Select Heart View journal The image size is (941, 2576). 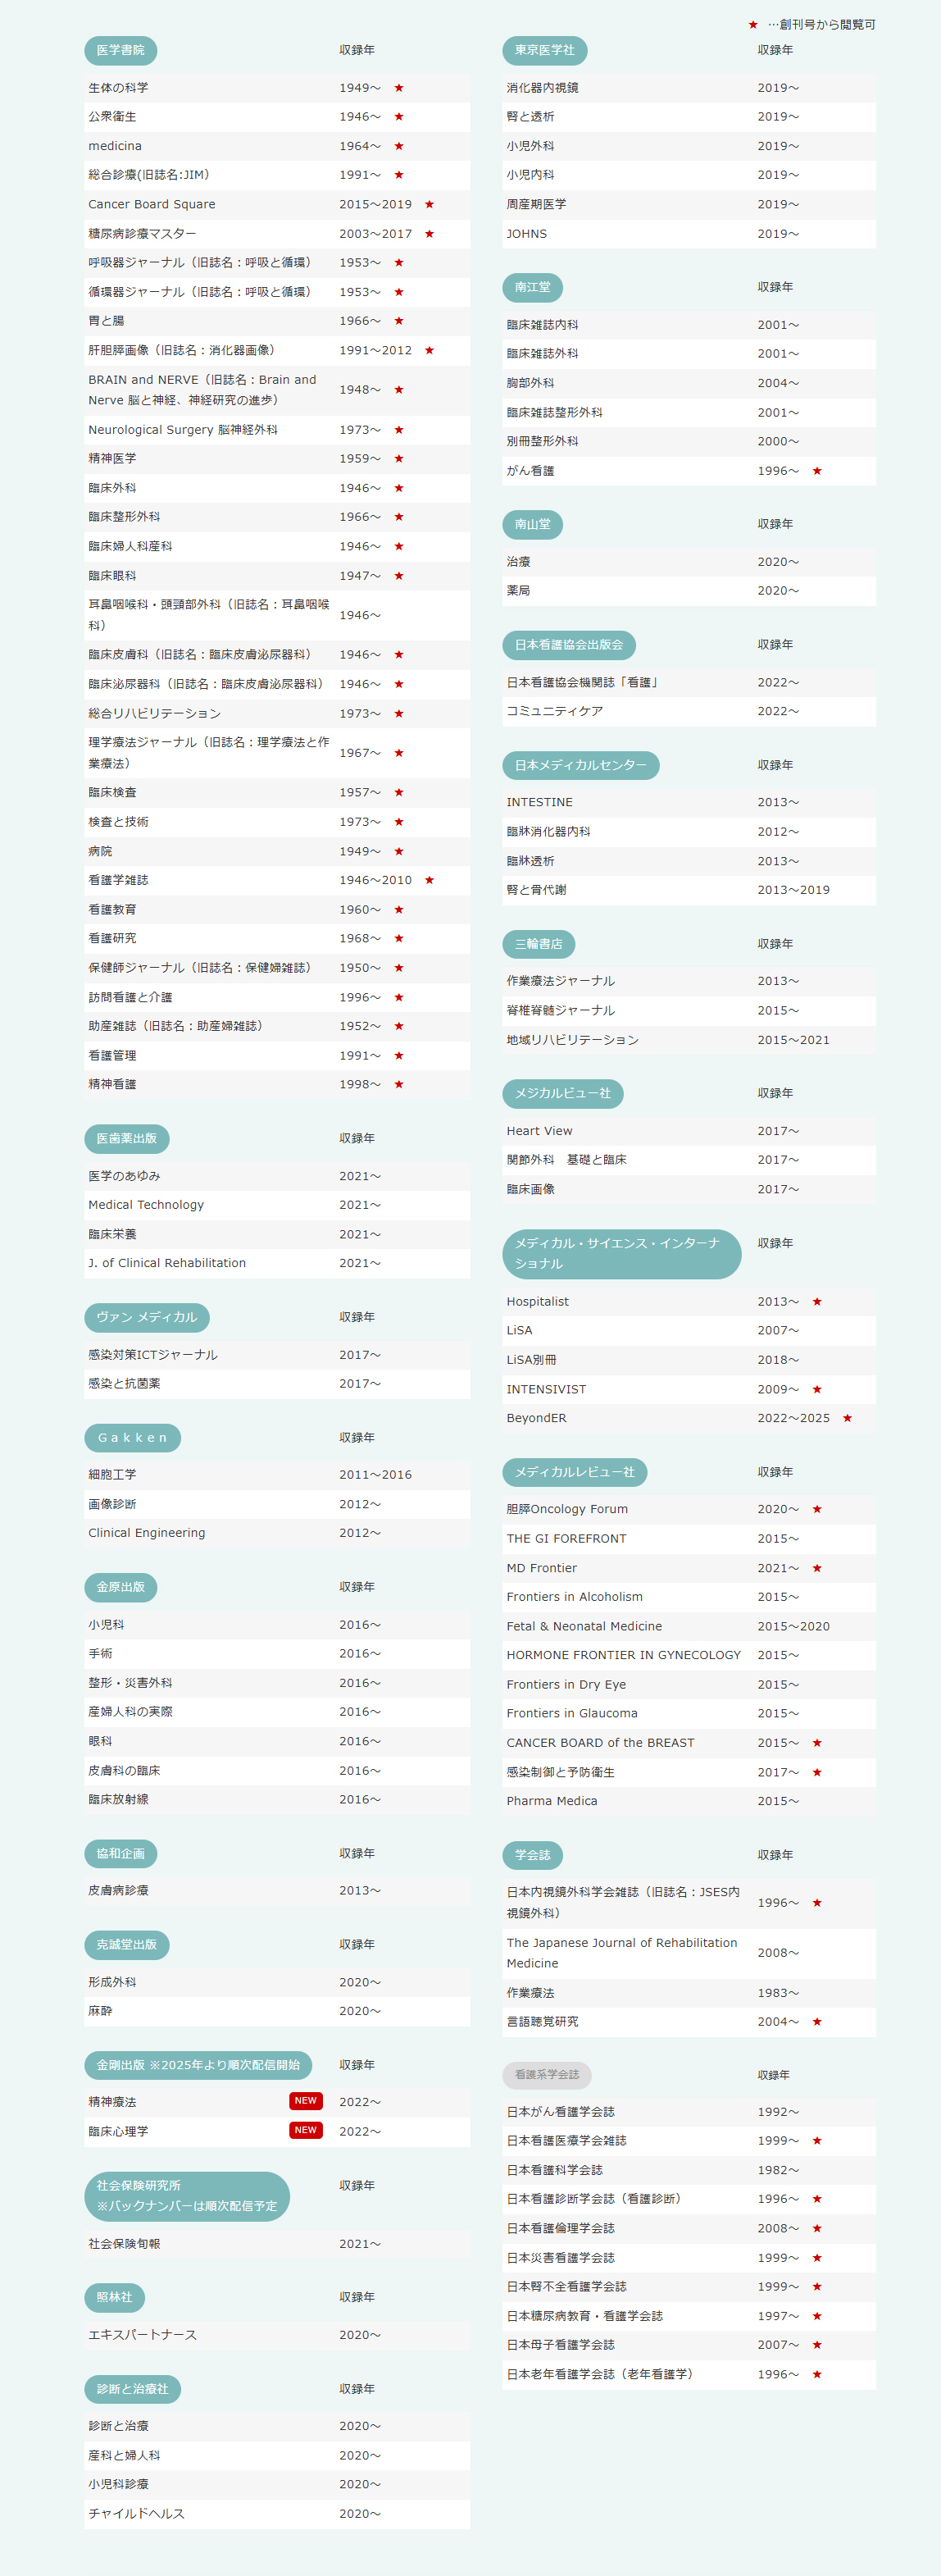click(539, 1131)
